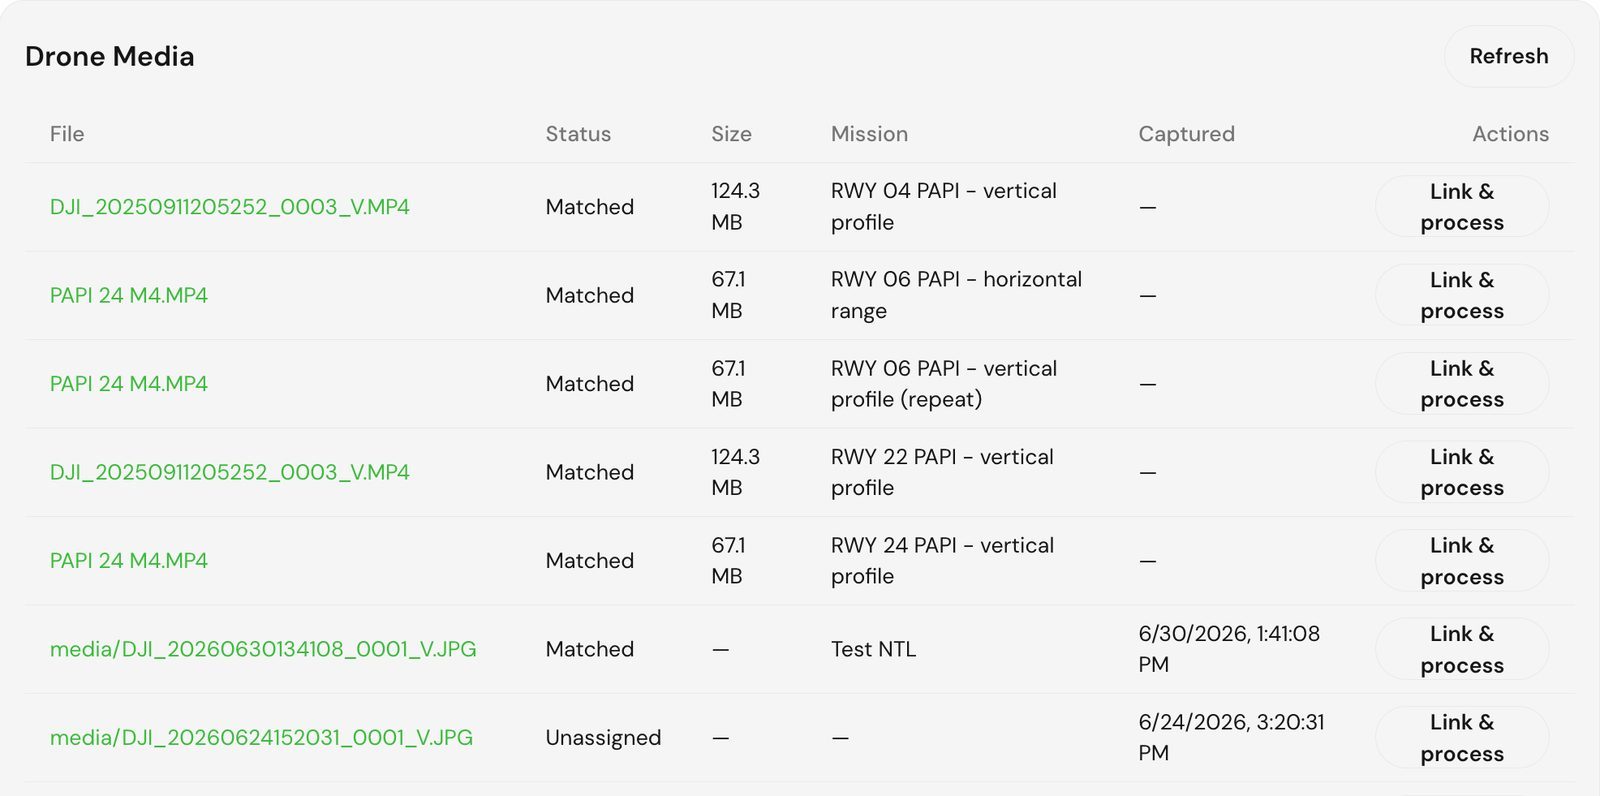1600x796 pixels.
Task: Link & process the RWY 06 horizontal range media
Action: click(x=1462, y=295)
